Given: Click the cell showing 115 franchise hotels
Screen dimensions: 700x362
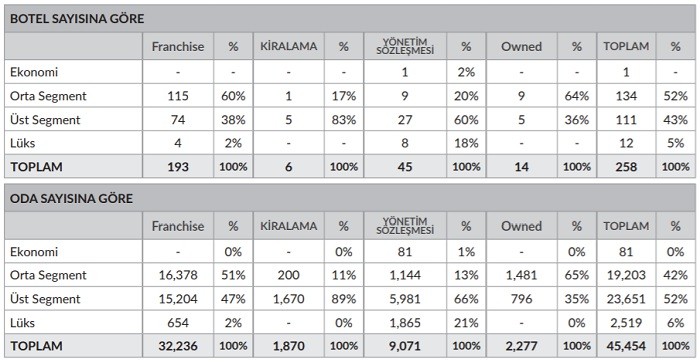Looking at the screenshot, I should click(178, 96).
